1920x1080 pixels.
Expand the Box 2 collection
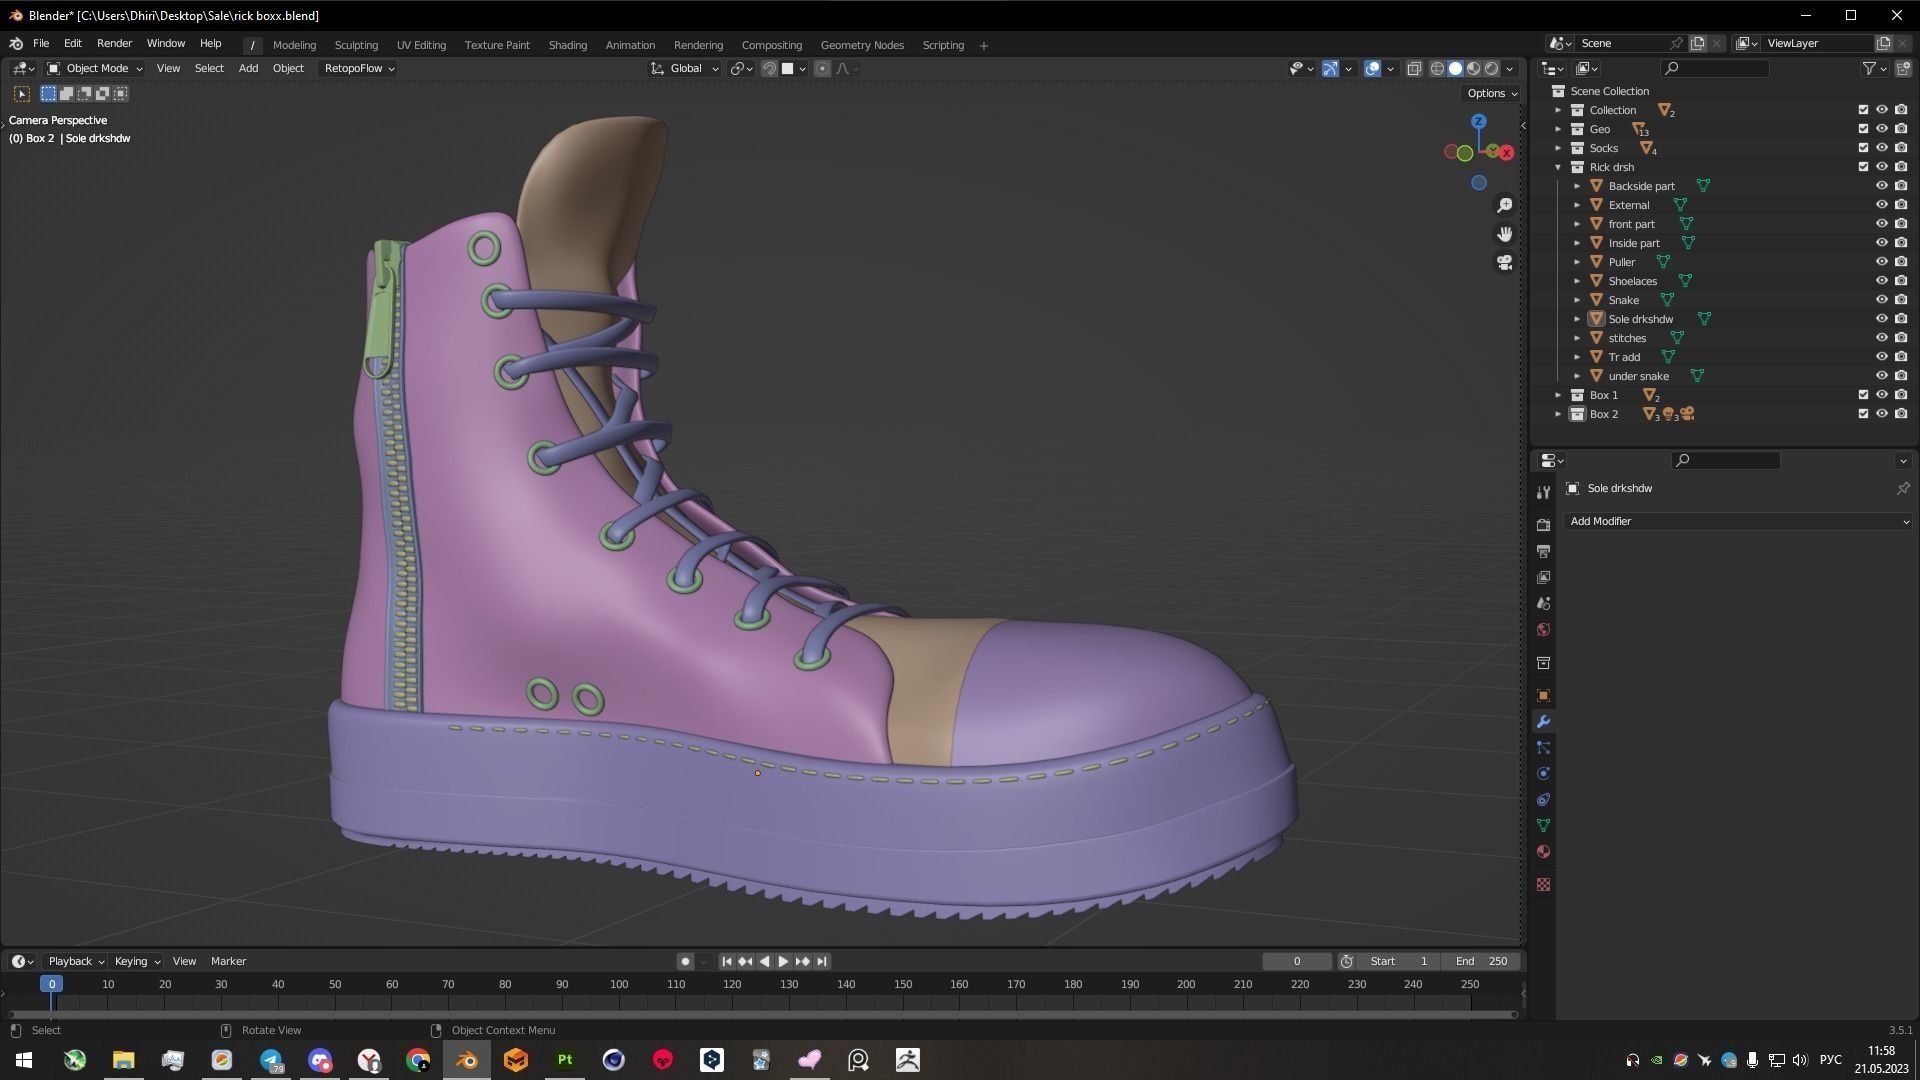(1558, 414)
